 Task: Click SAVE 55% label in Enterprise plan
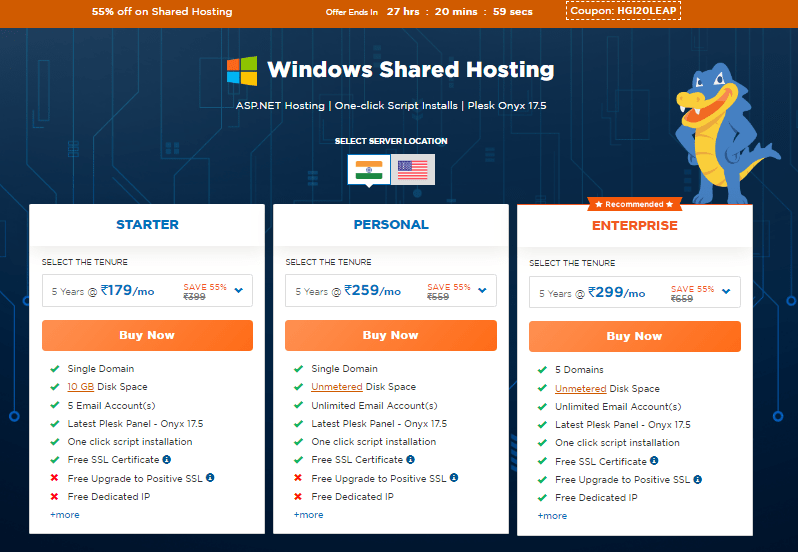coord(693,289)
